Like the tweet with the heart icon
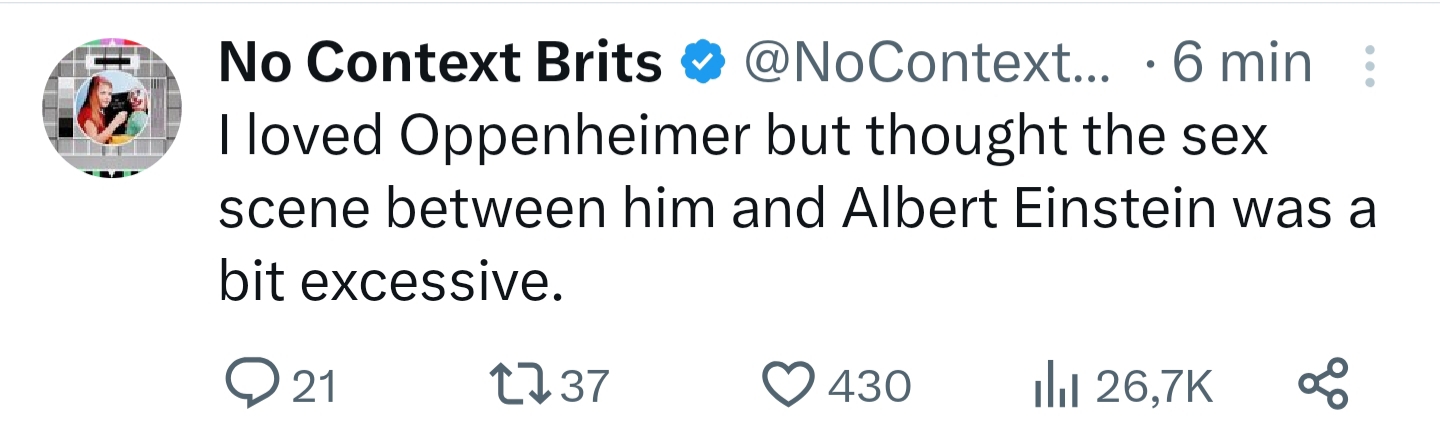The height and width of the screenshot is (433, 1440). (x=791, y=385)
